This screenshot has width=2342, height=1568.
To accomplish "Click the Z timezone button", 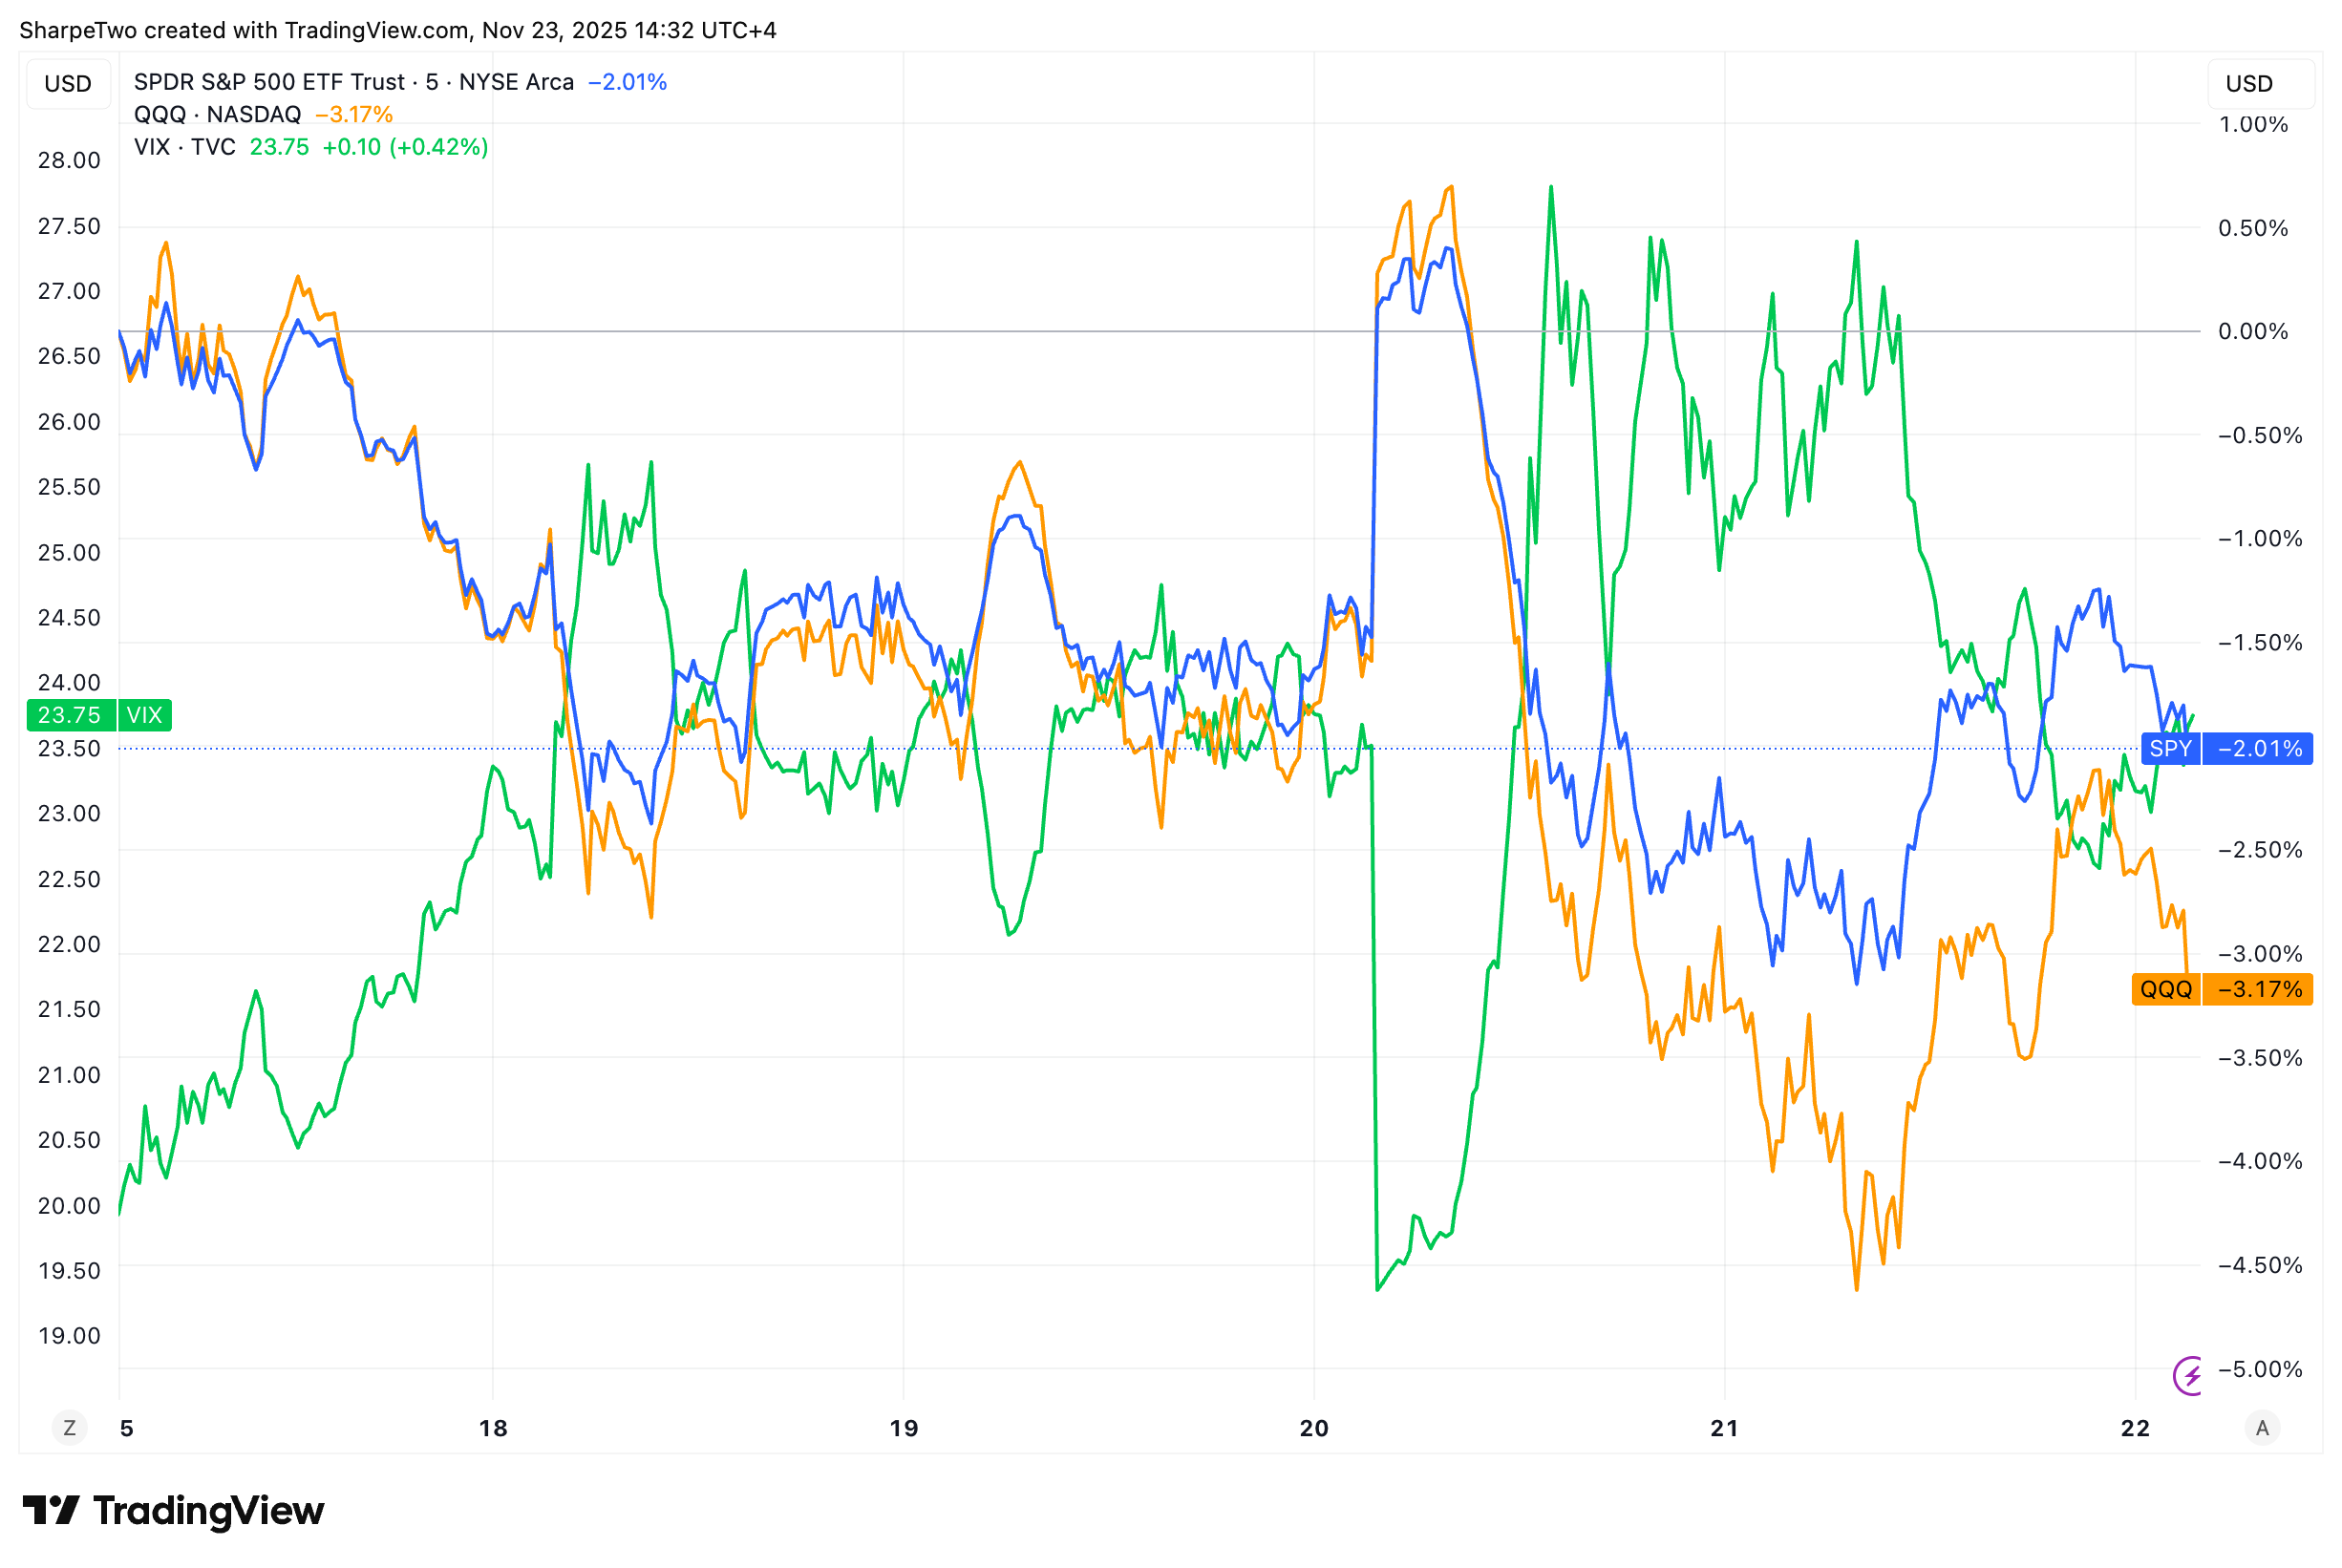I will point(69,1428).
